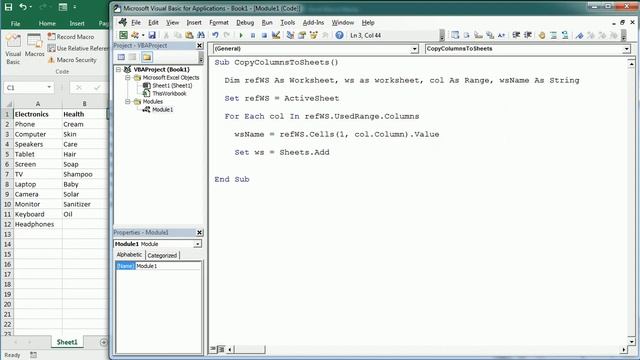
Task: Open the Tools menu
Action: (287, 23)
